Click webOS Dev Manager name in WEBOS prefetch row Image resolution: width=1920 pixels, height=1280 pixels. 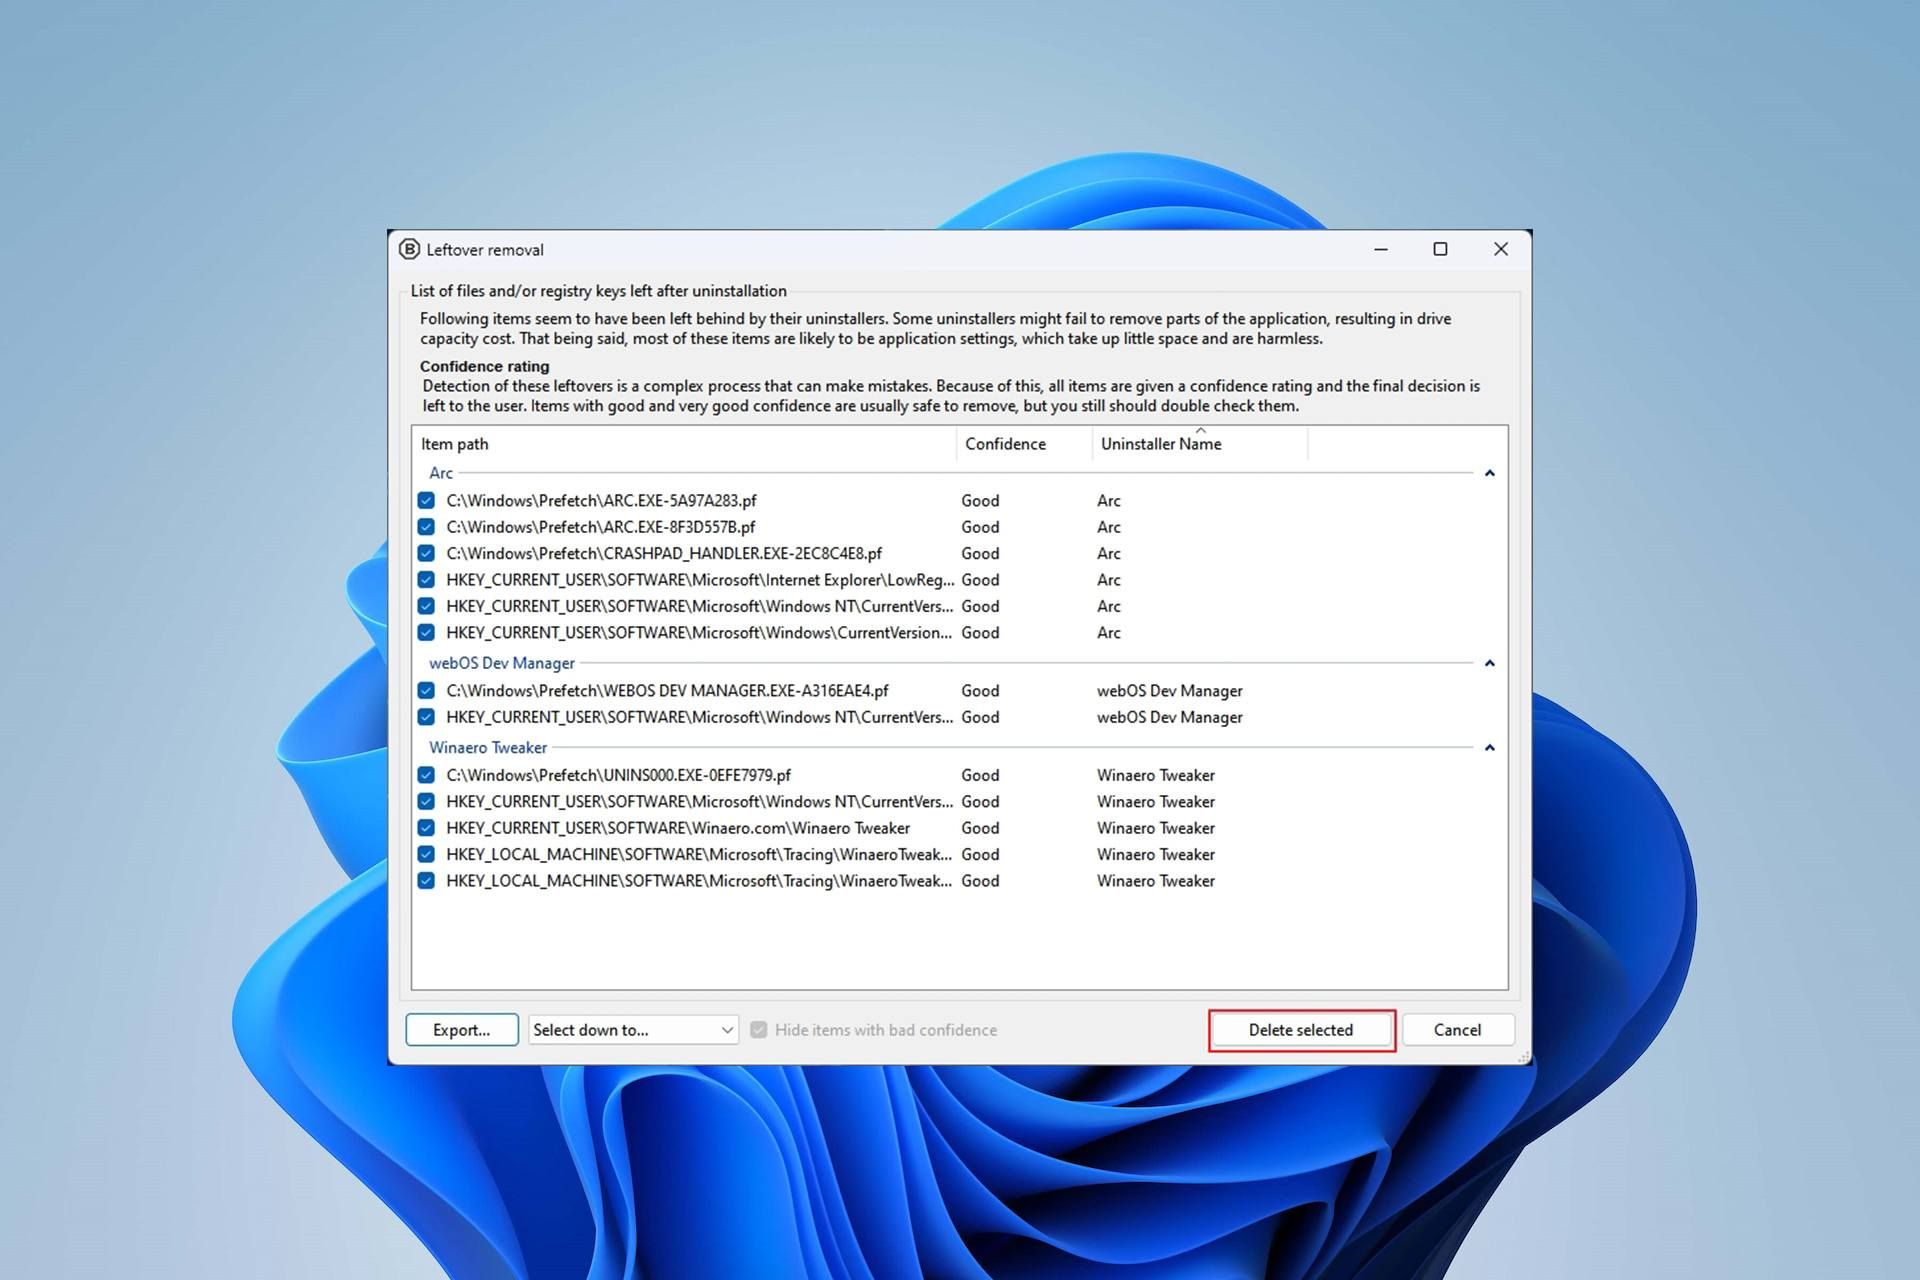point(1169,690)
